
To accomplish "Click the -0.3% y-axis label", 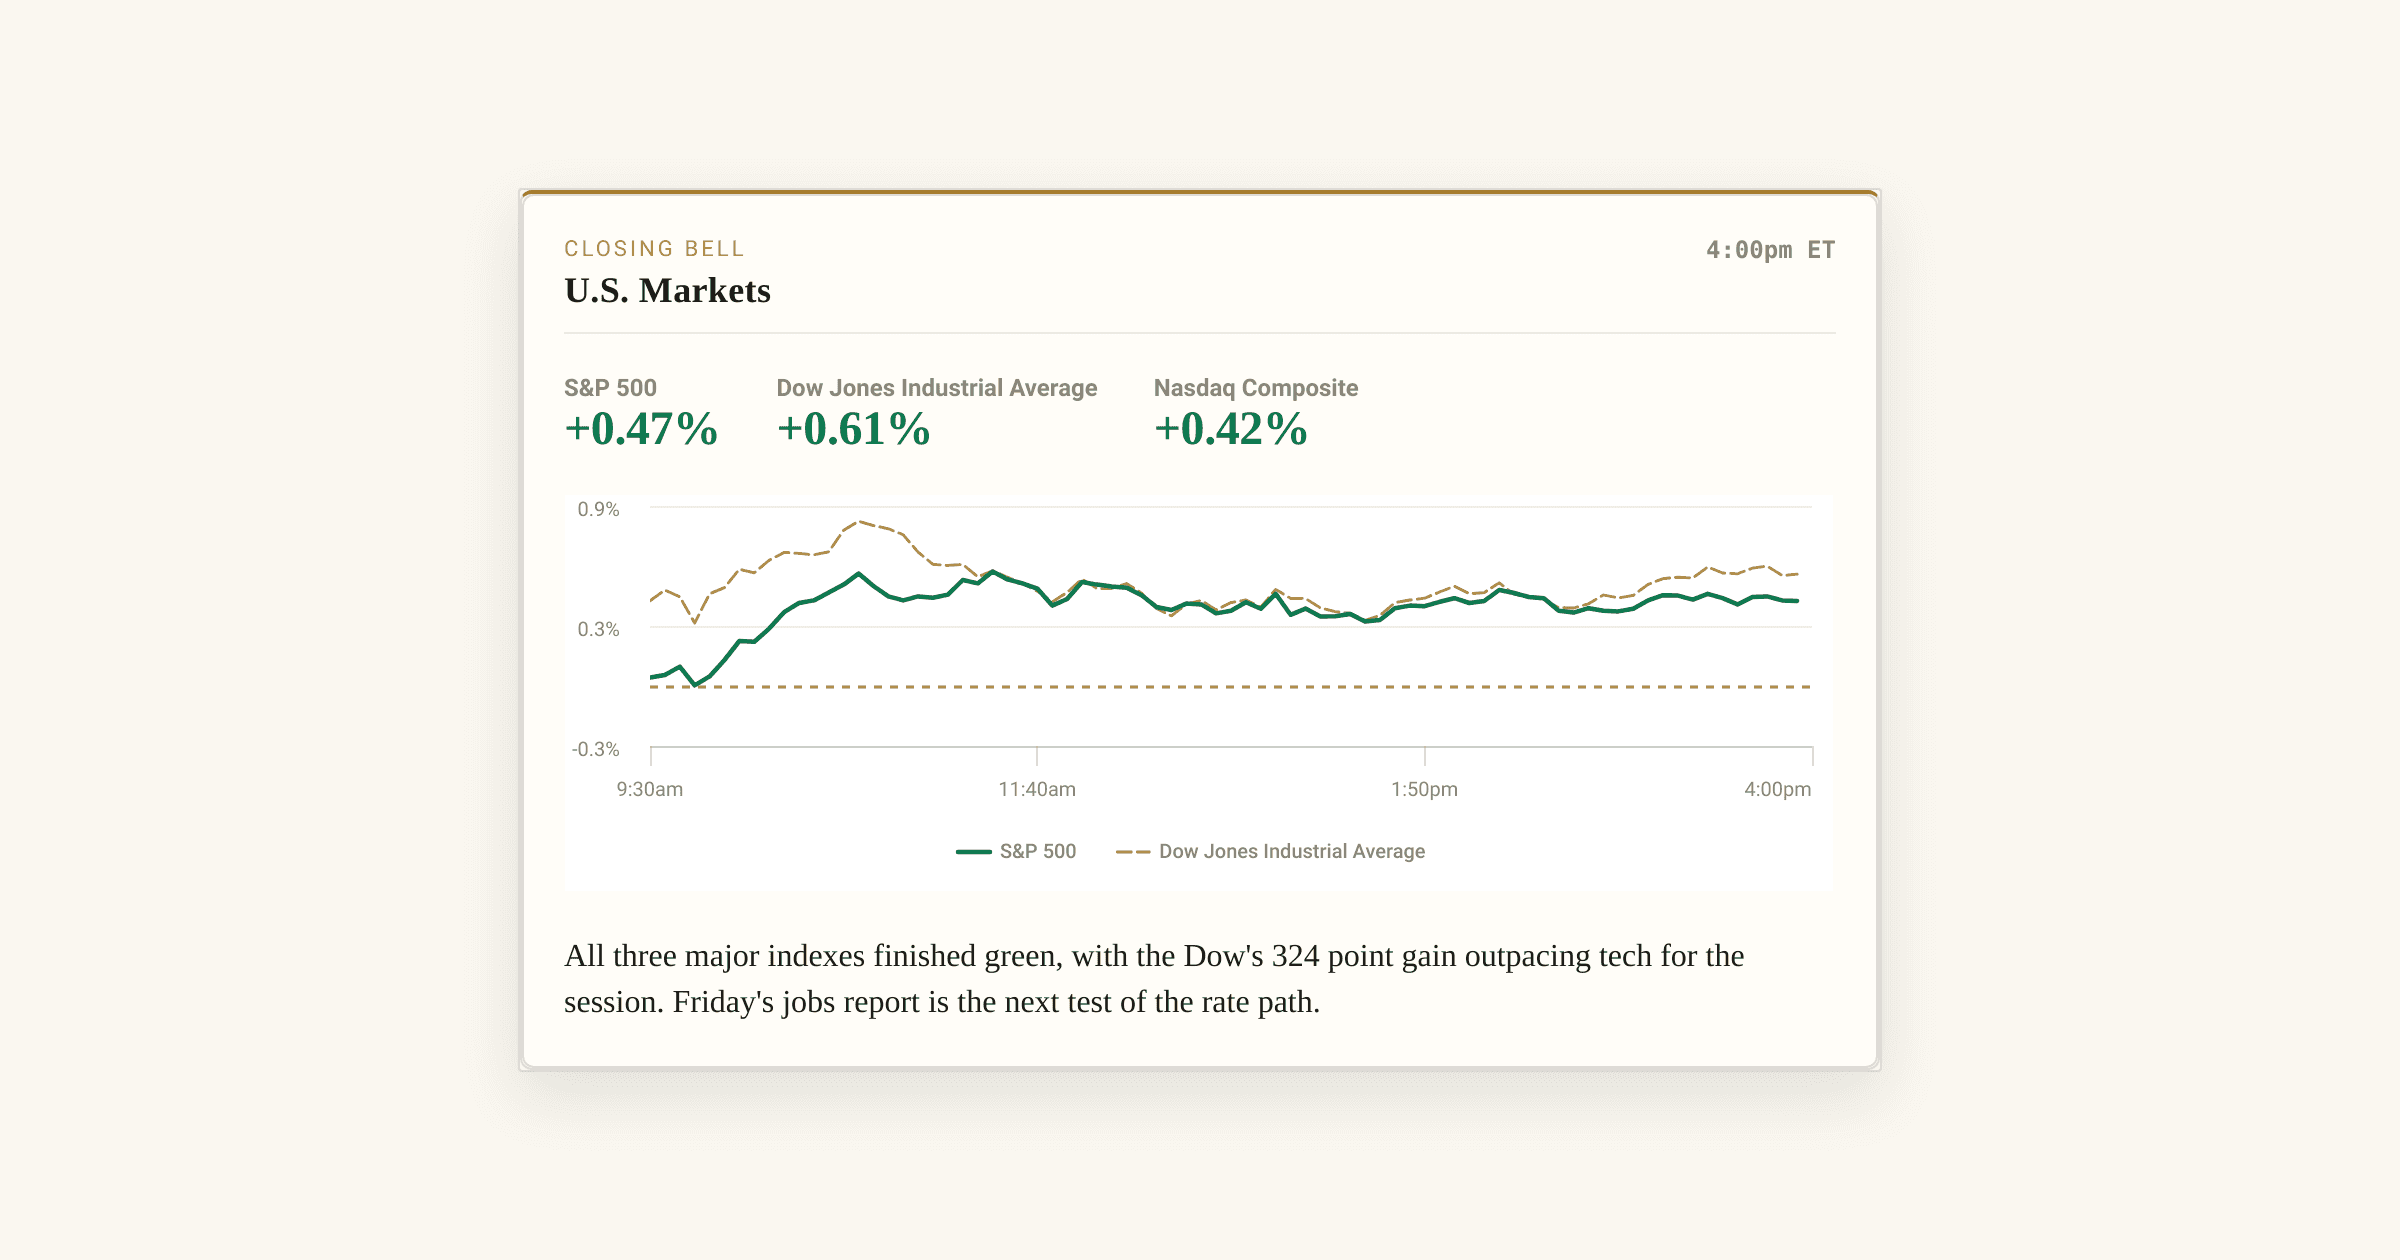I will tap(595, 749).
